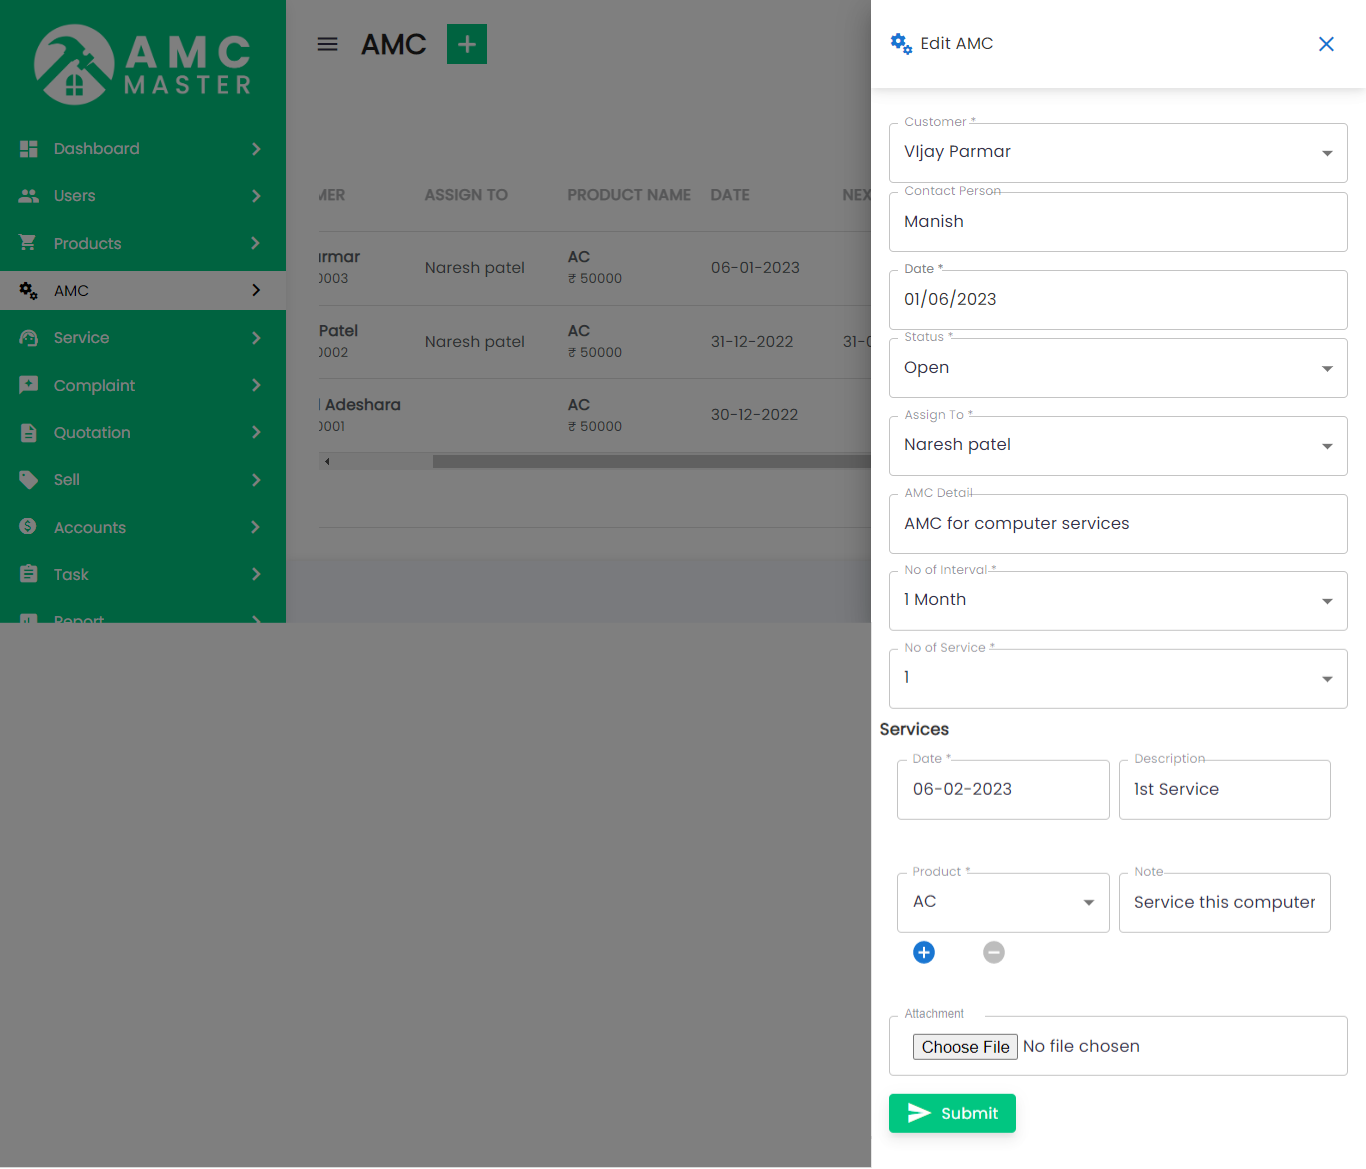Screen dimensions: 1366x1169
Task: Expand the No of Interval dropdown
Action: click(x=1117, y=600)
